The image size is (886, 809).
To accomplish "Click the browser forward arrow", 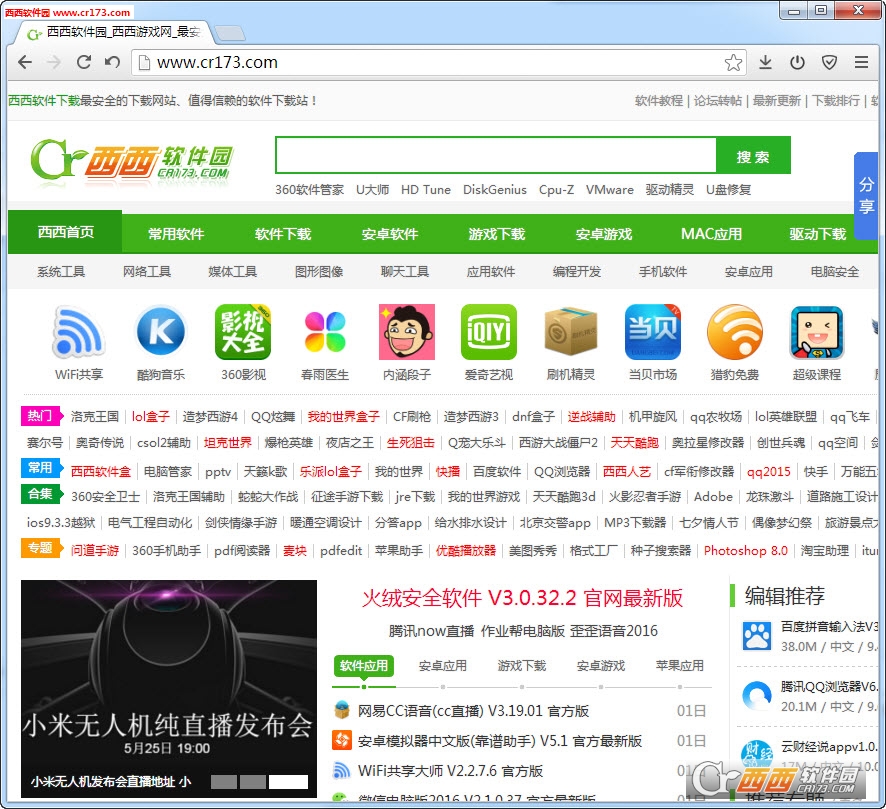I will [54, 62].
